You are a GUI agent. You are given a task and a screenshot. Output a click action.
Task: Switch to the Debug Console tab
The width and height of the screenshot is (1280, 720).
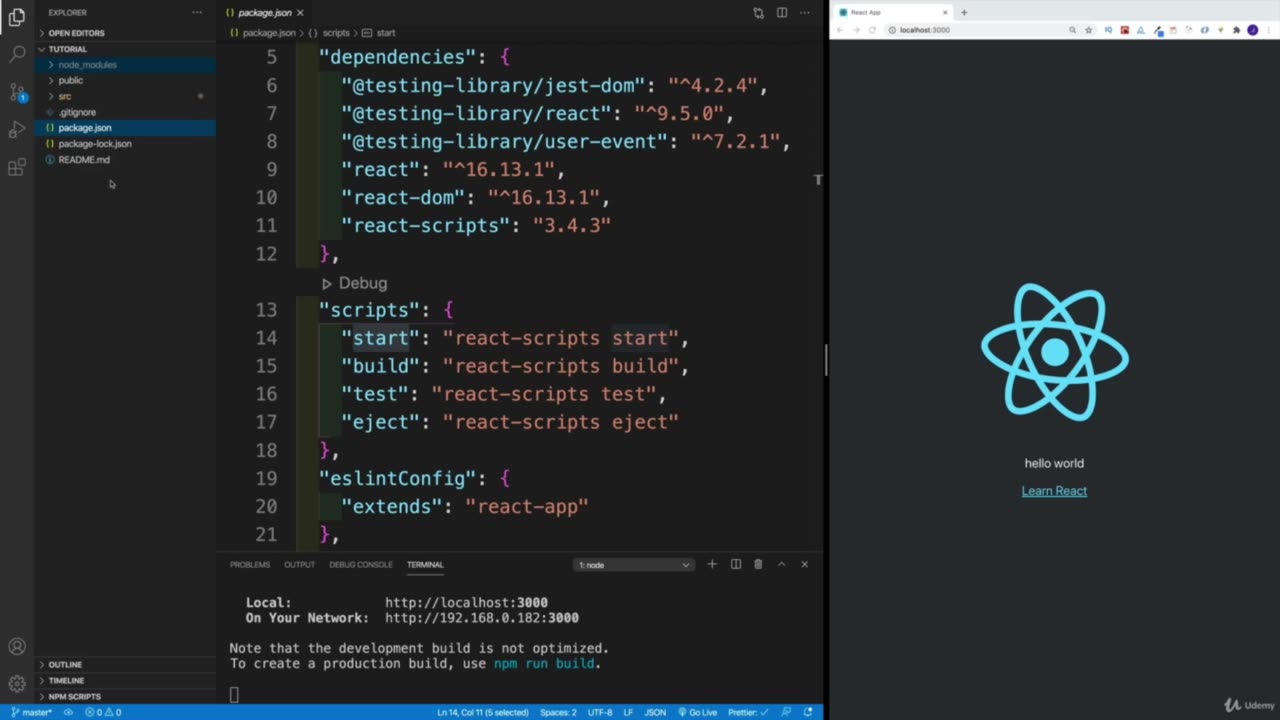click(x=361, y=564)
